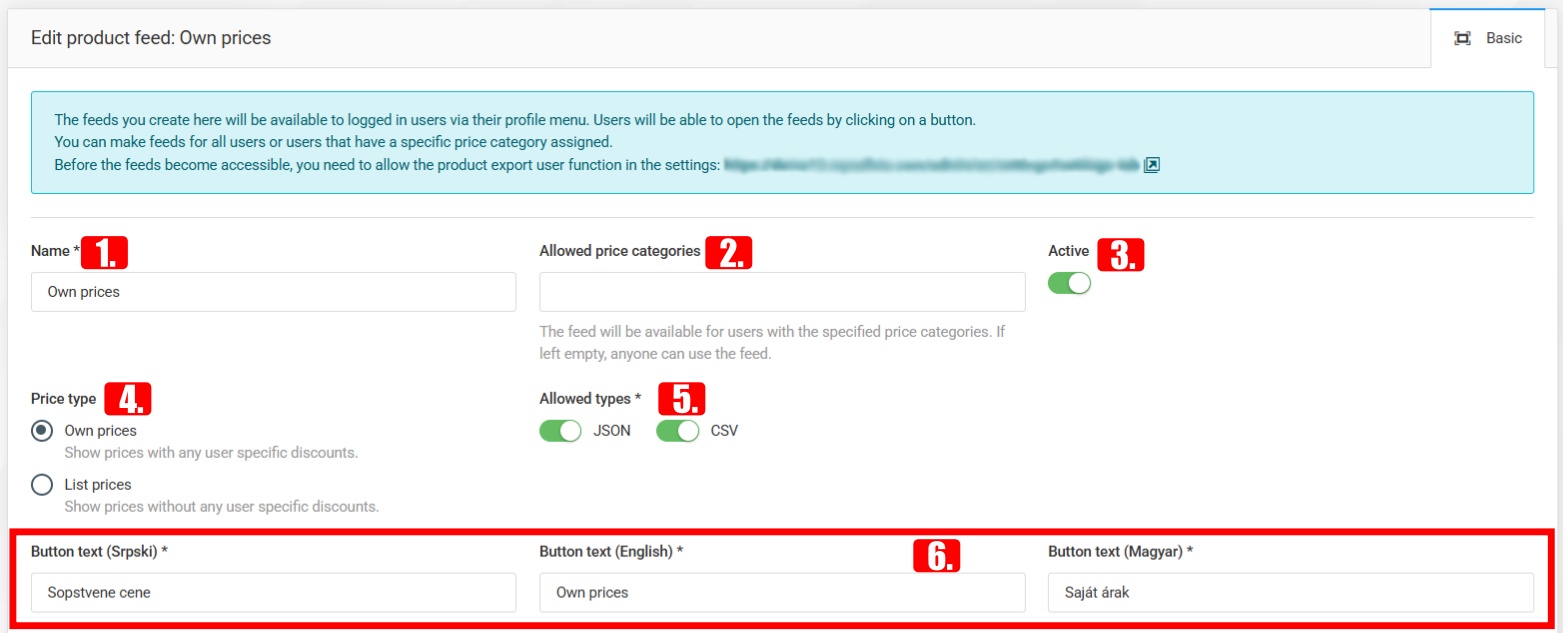Open the Allowed price categories field
The image size is (1563, 633).
782,292
